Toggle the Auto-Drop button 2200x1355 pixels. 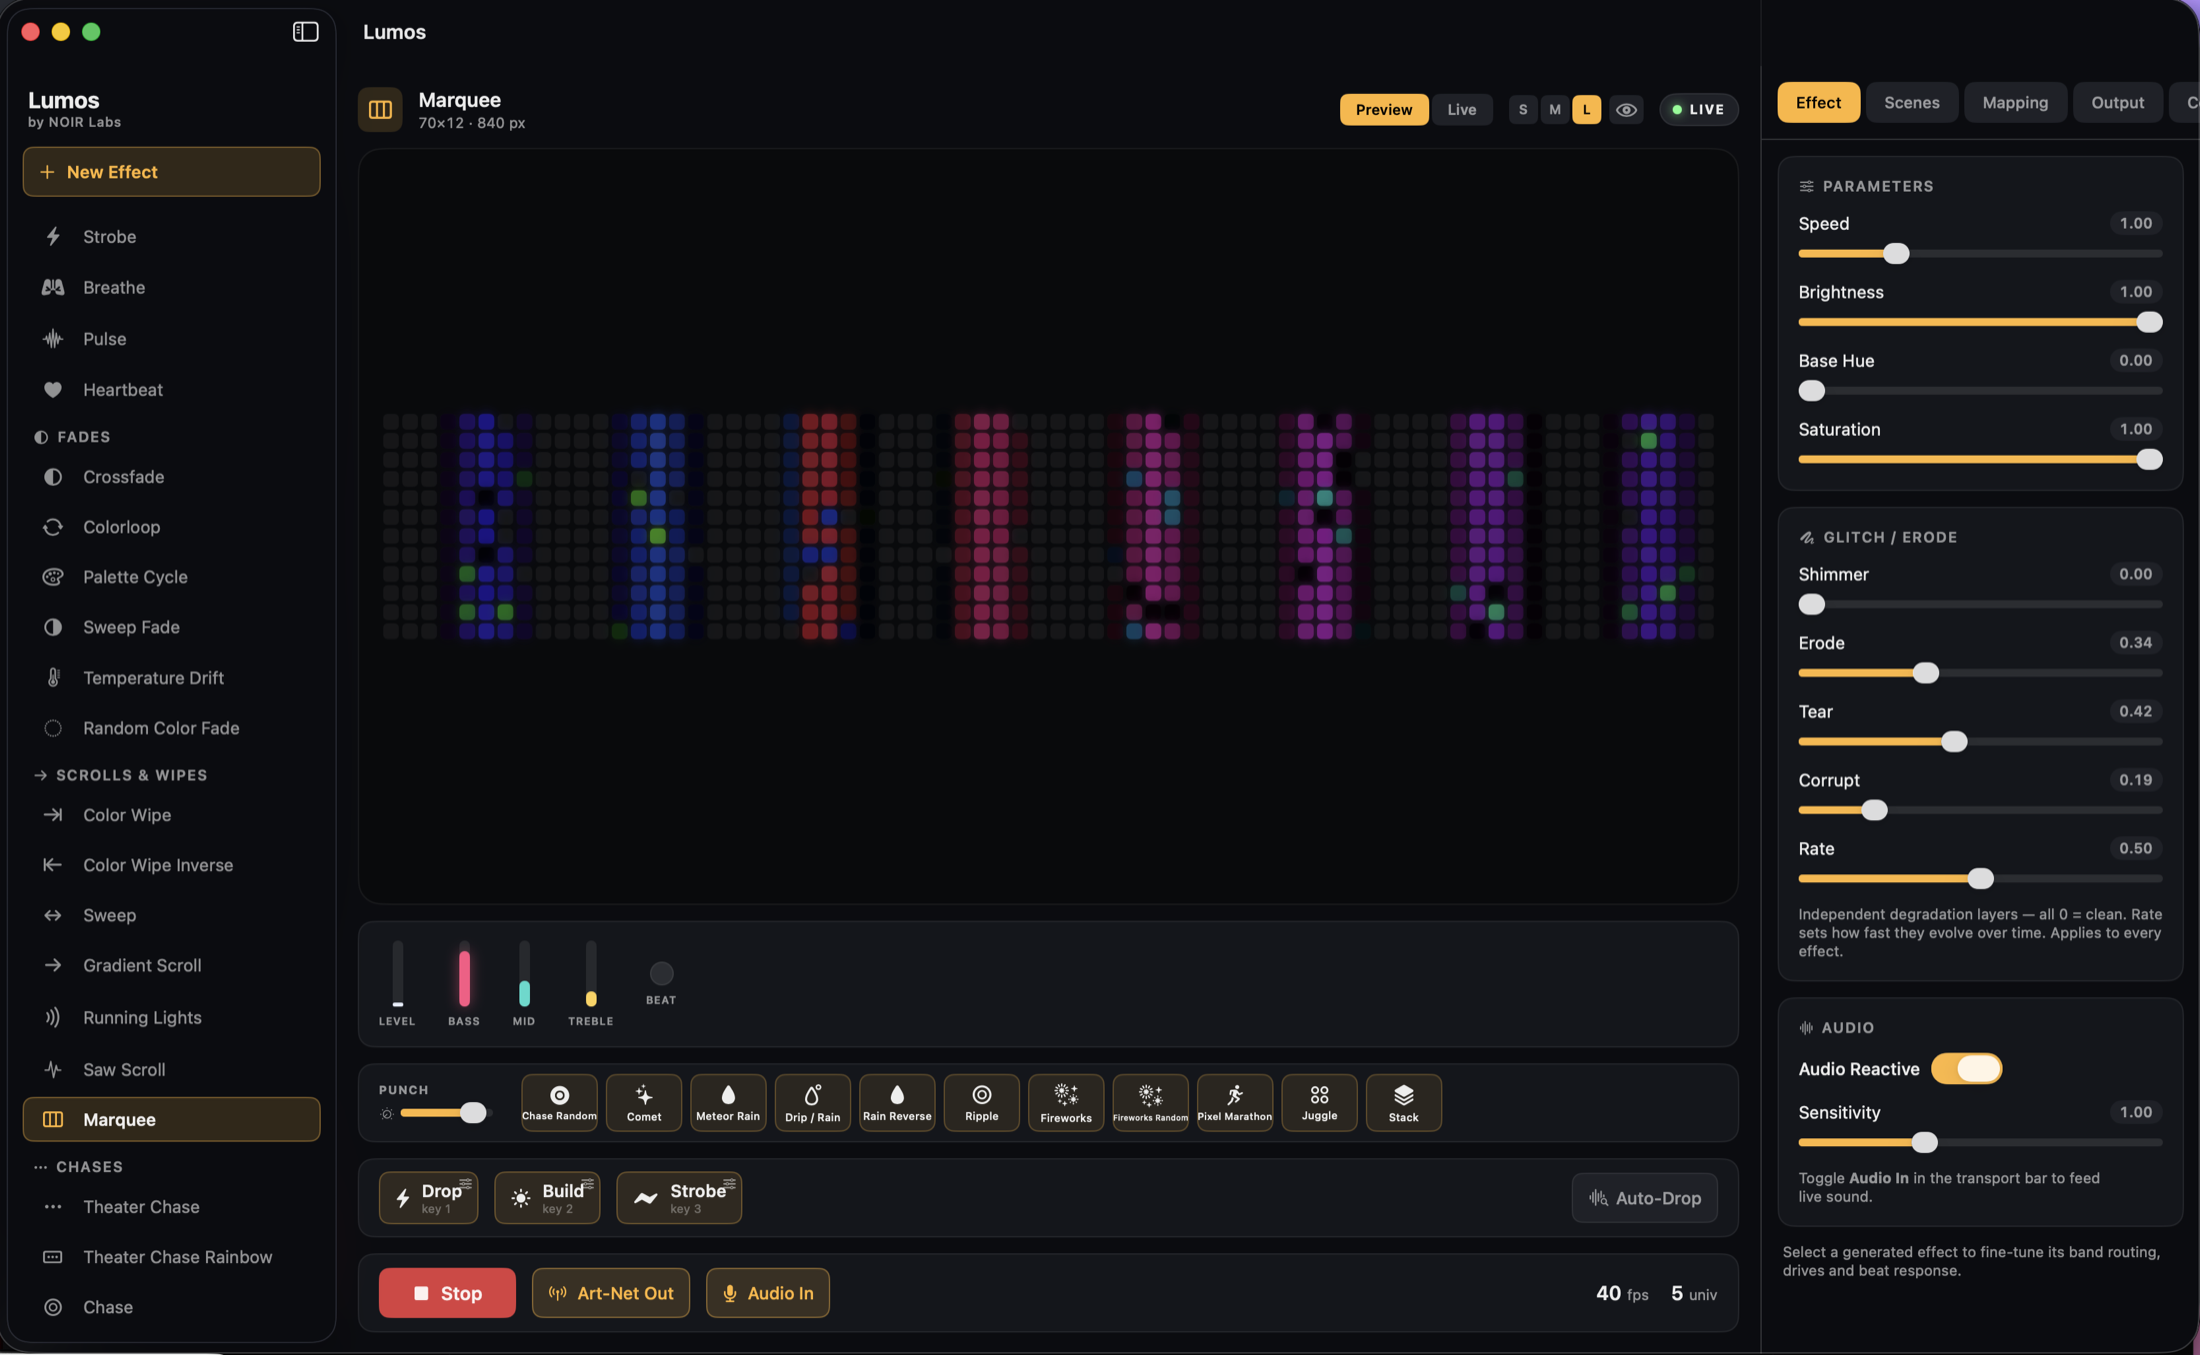(x=1644, y=1197)
